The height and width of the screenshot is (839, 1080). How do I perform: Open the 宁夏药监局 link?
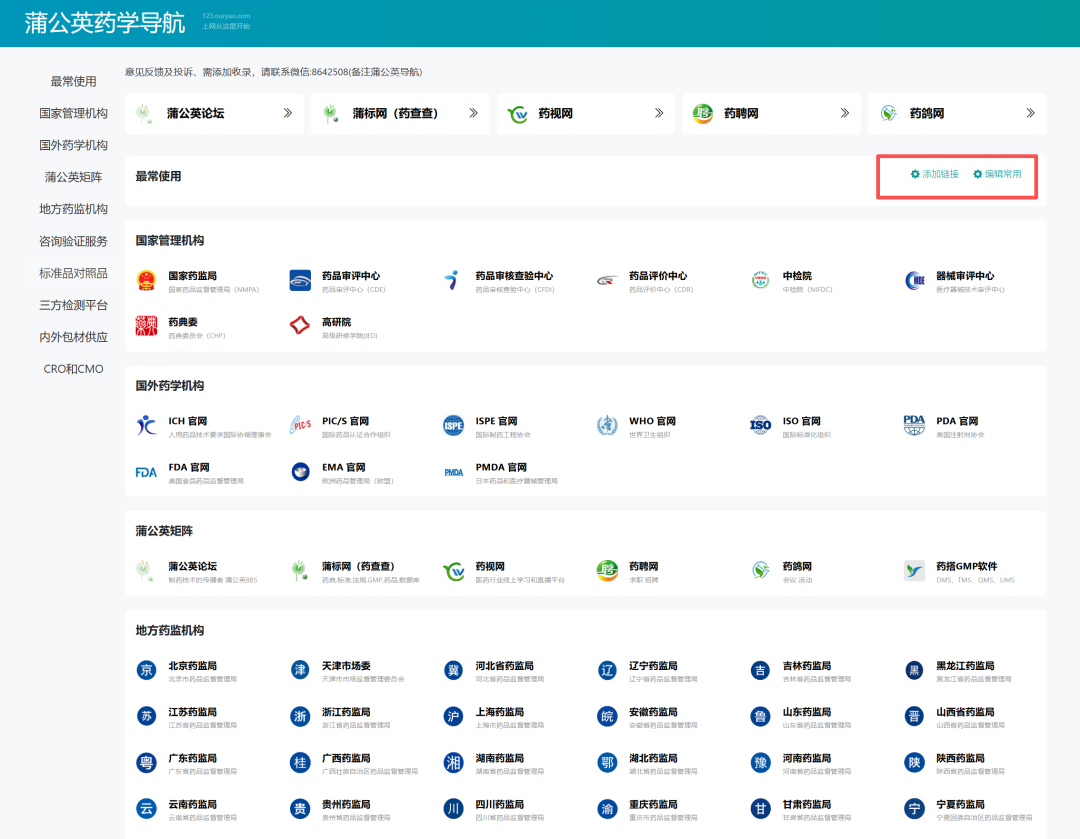point(960,804)
